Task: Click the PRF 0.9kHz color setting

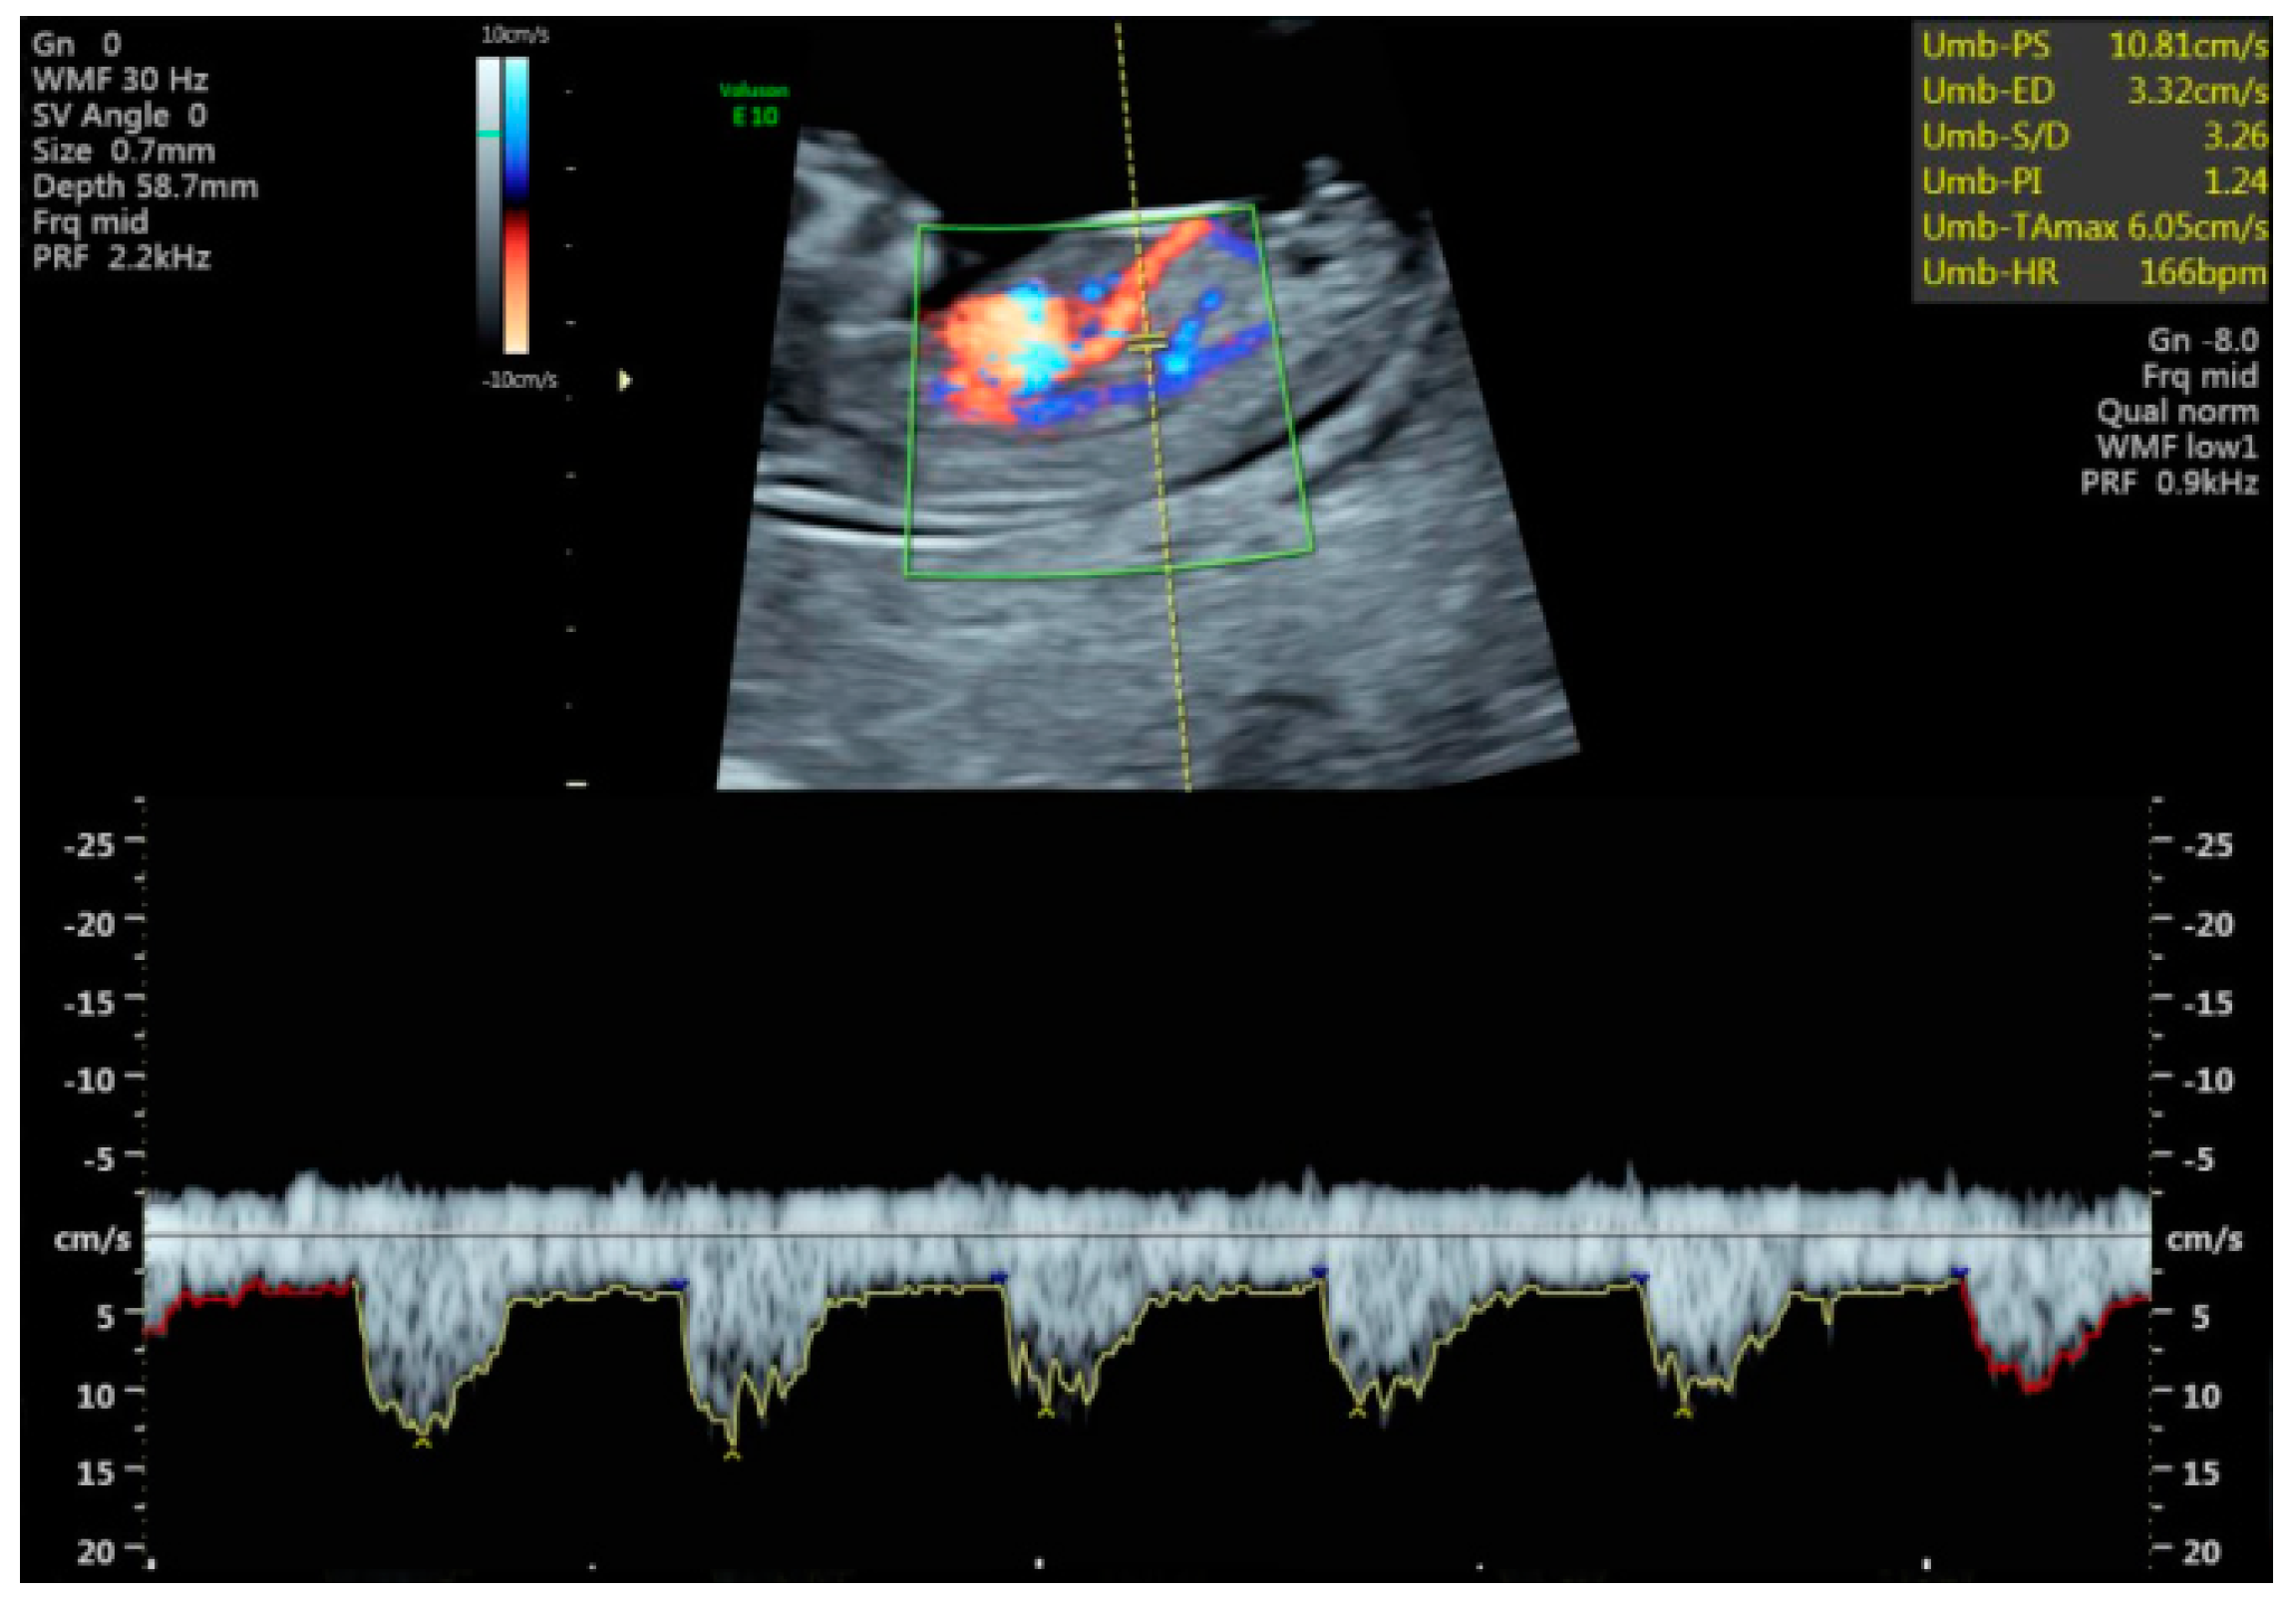Action: [x=2169, y=483]
